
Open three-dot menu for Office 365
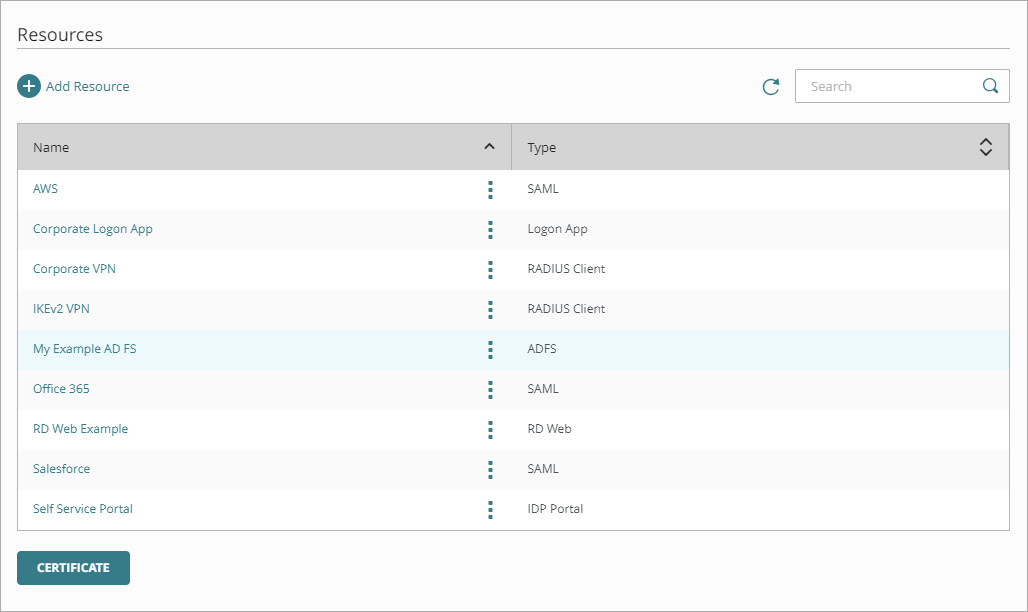click(x=490, y=389)
